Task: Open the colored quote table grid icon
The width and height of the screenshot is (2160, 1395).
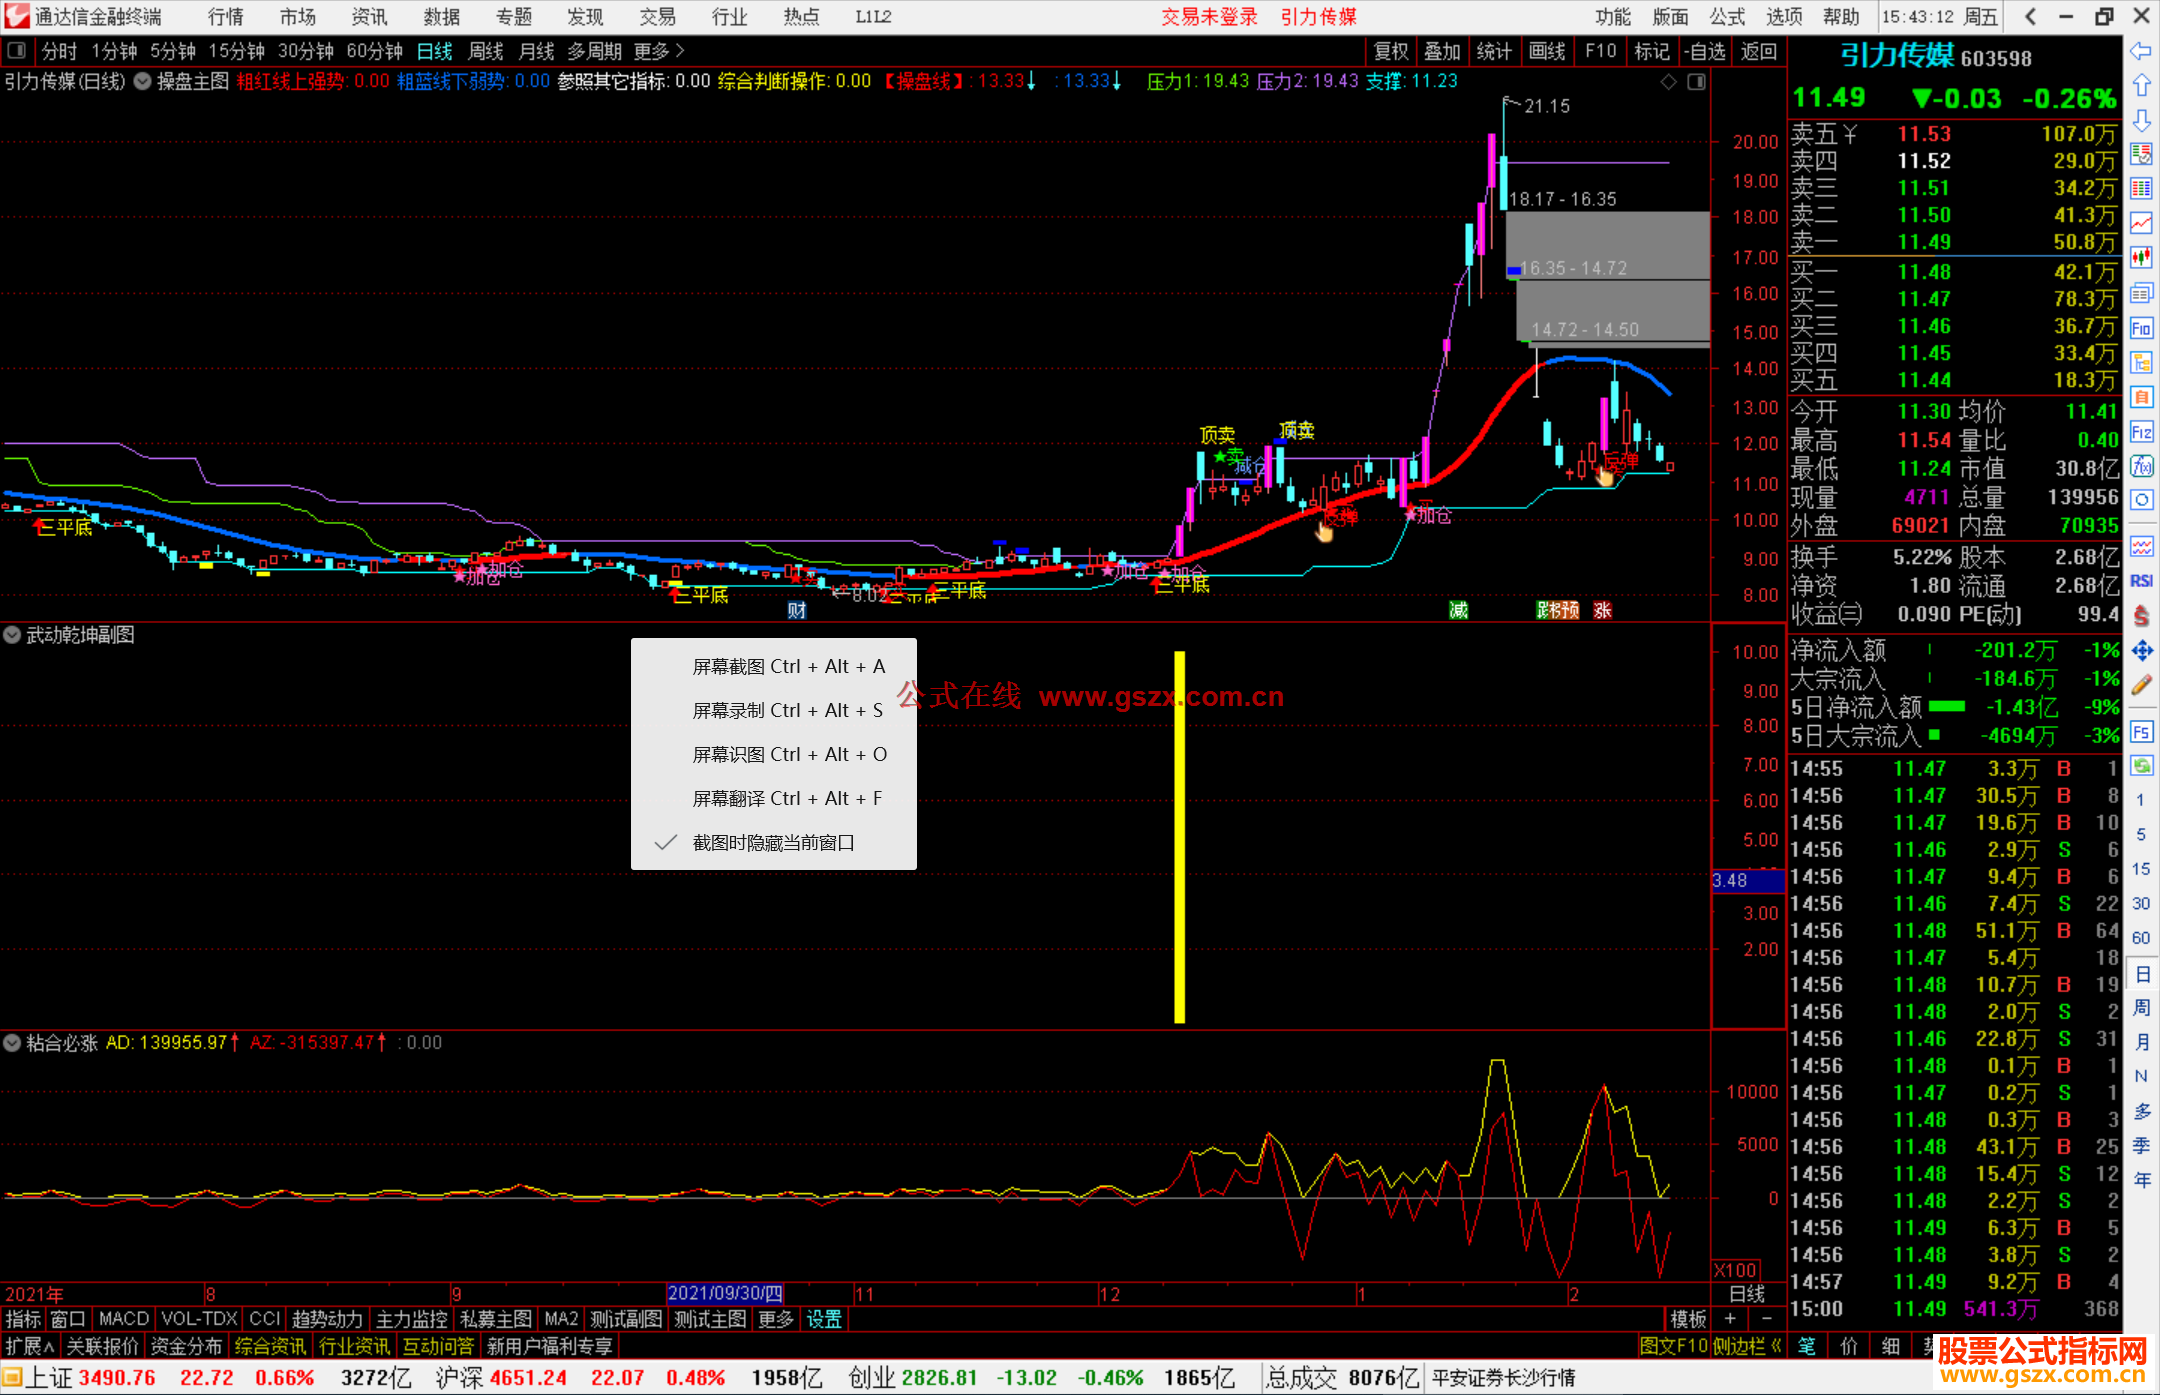Action: point(2141,189)
